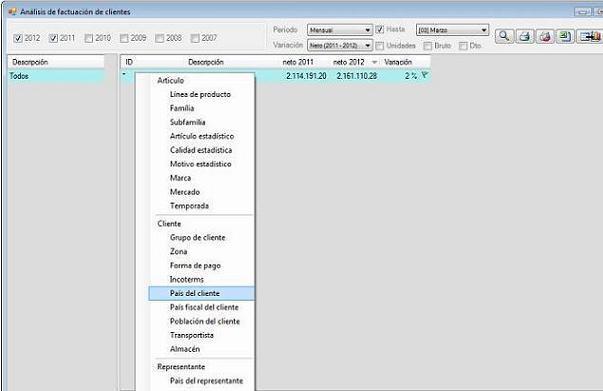Open the Periodo Mensual dropdown
The height and width of the screenshot is (391, 603).
tap(340, 30)
